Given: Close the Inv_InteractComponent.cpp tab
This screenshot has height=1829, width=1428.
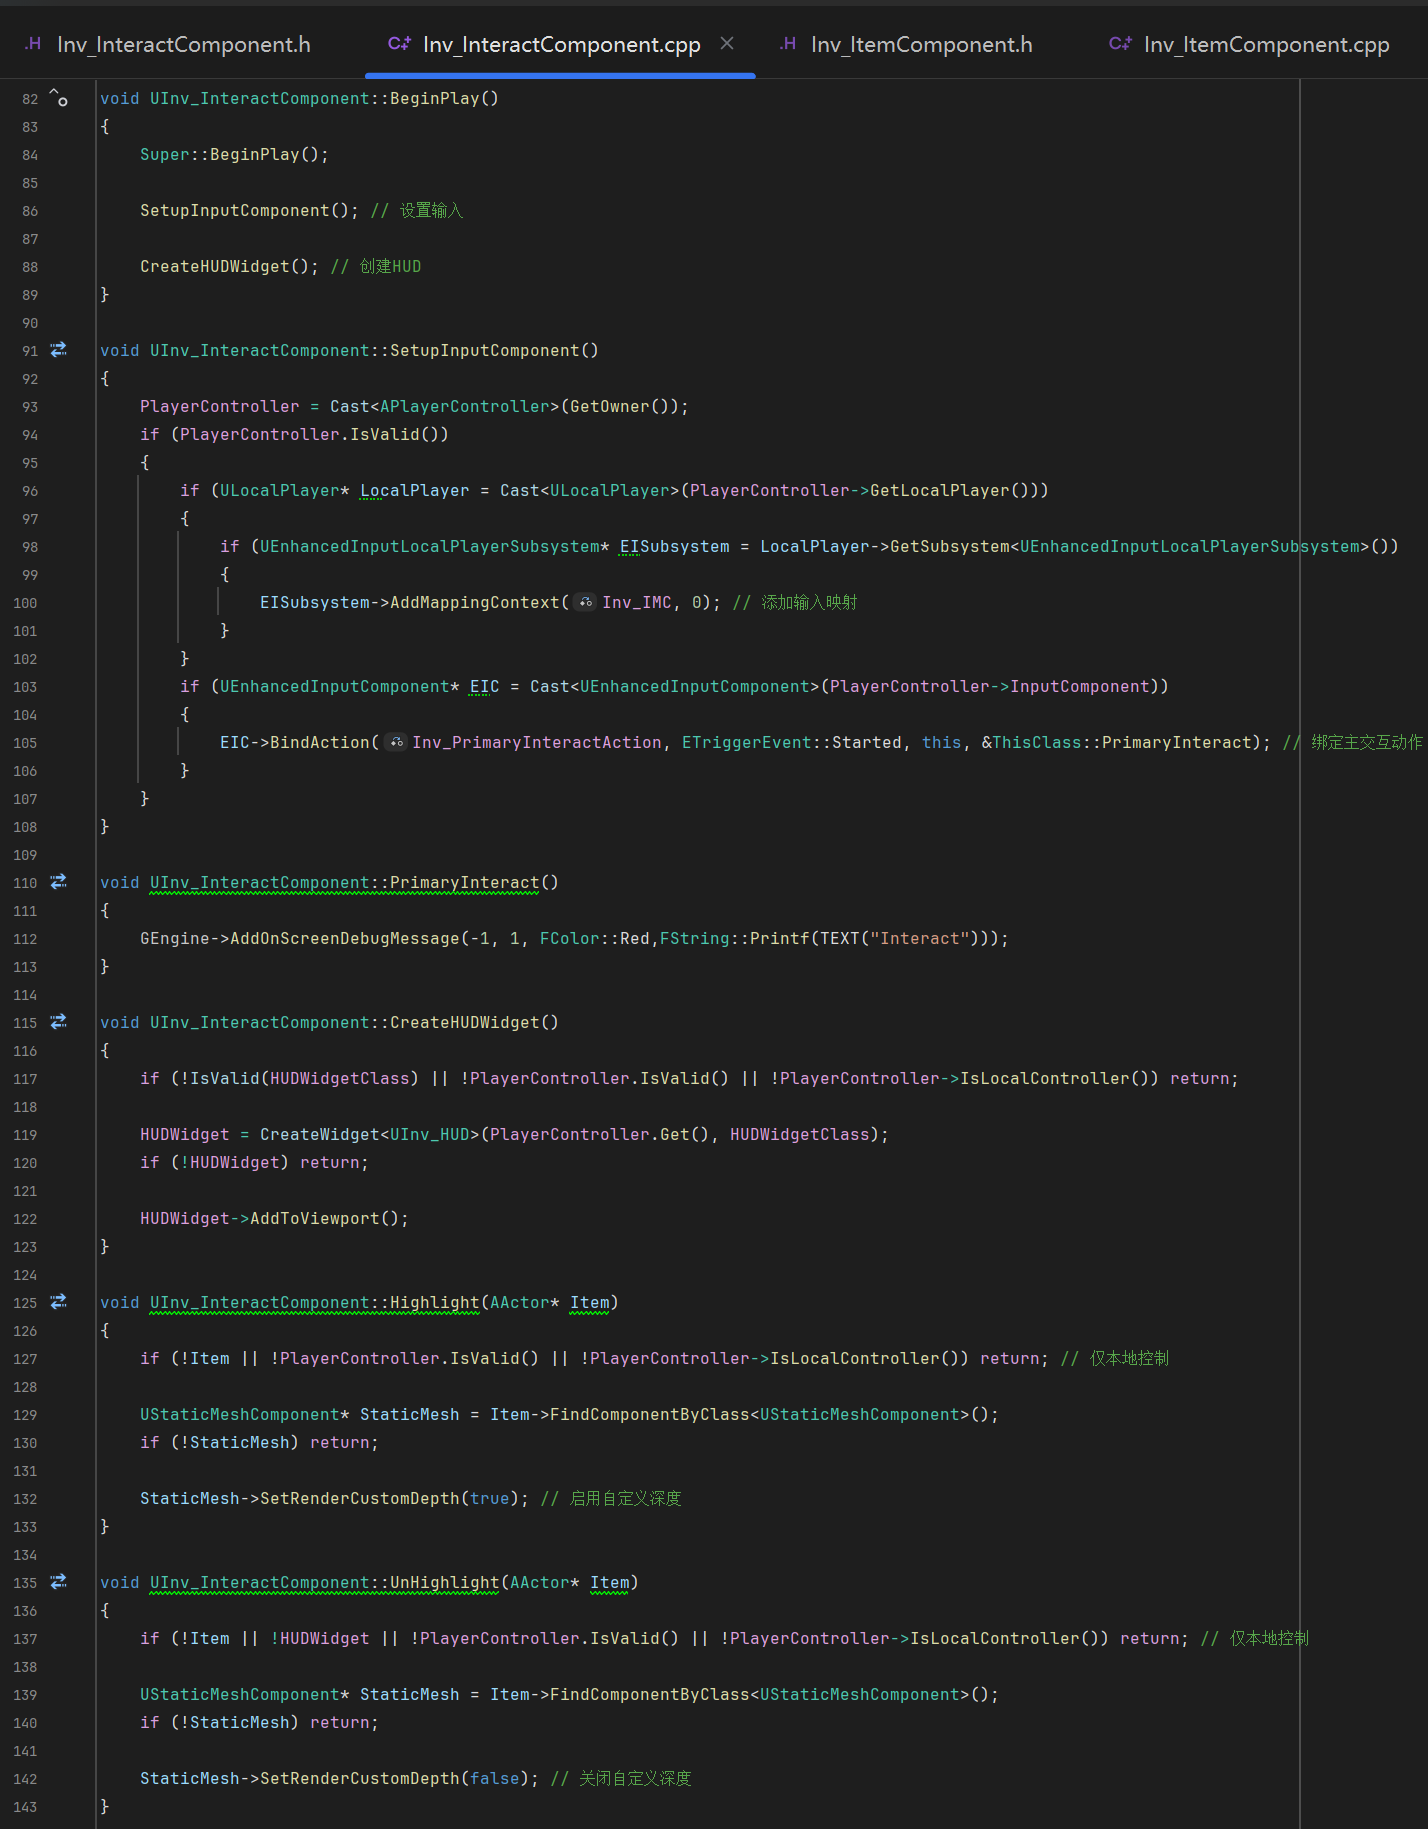Looking at the screenshot, I should pos(727,43).
